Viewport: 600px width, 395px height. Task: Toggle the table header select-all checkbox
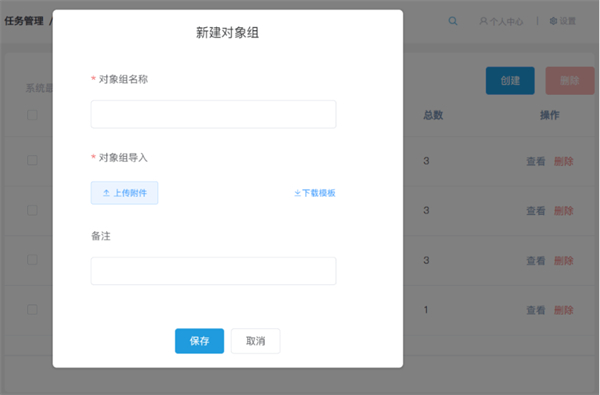33,115
